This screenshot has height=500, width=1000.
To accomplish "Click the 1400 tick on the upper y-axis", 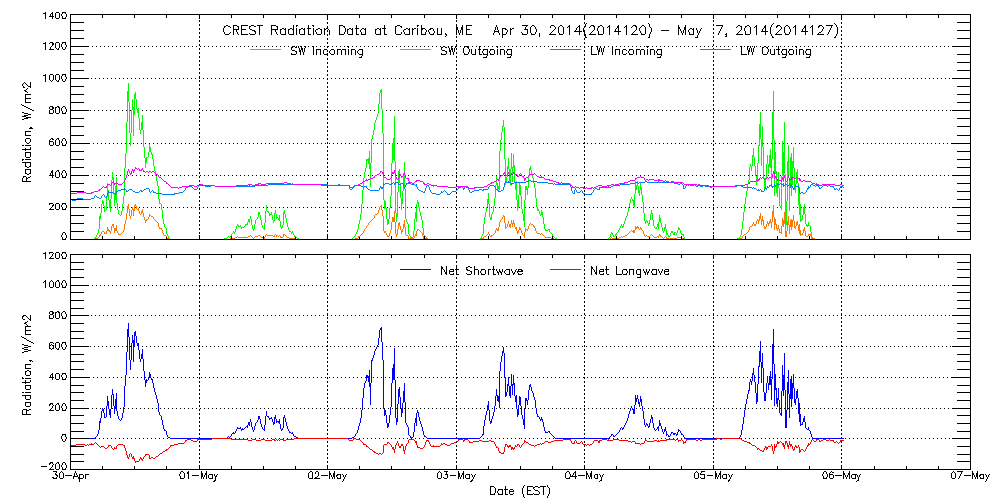I will [54, 18].
